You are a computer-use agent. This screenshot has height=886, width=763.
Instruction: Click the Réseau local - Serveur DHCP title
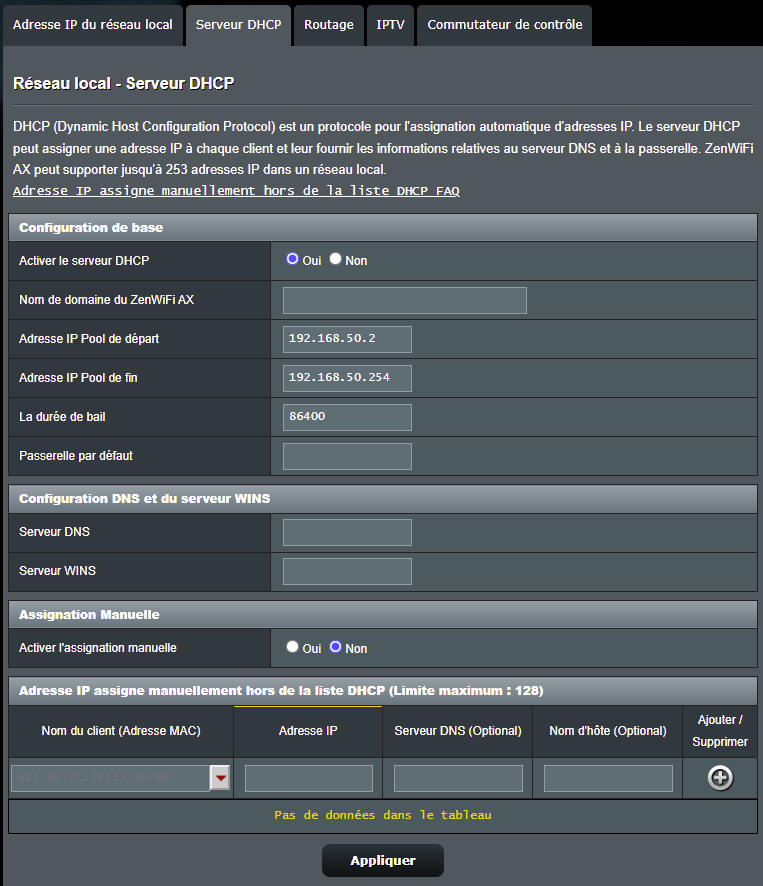point(124,84)
